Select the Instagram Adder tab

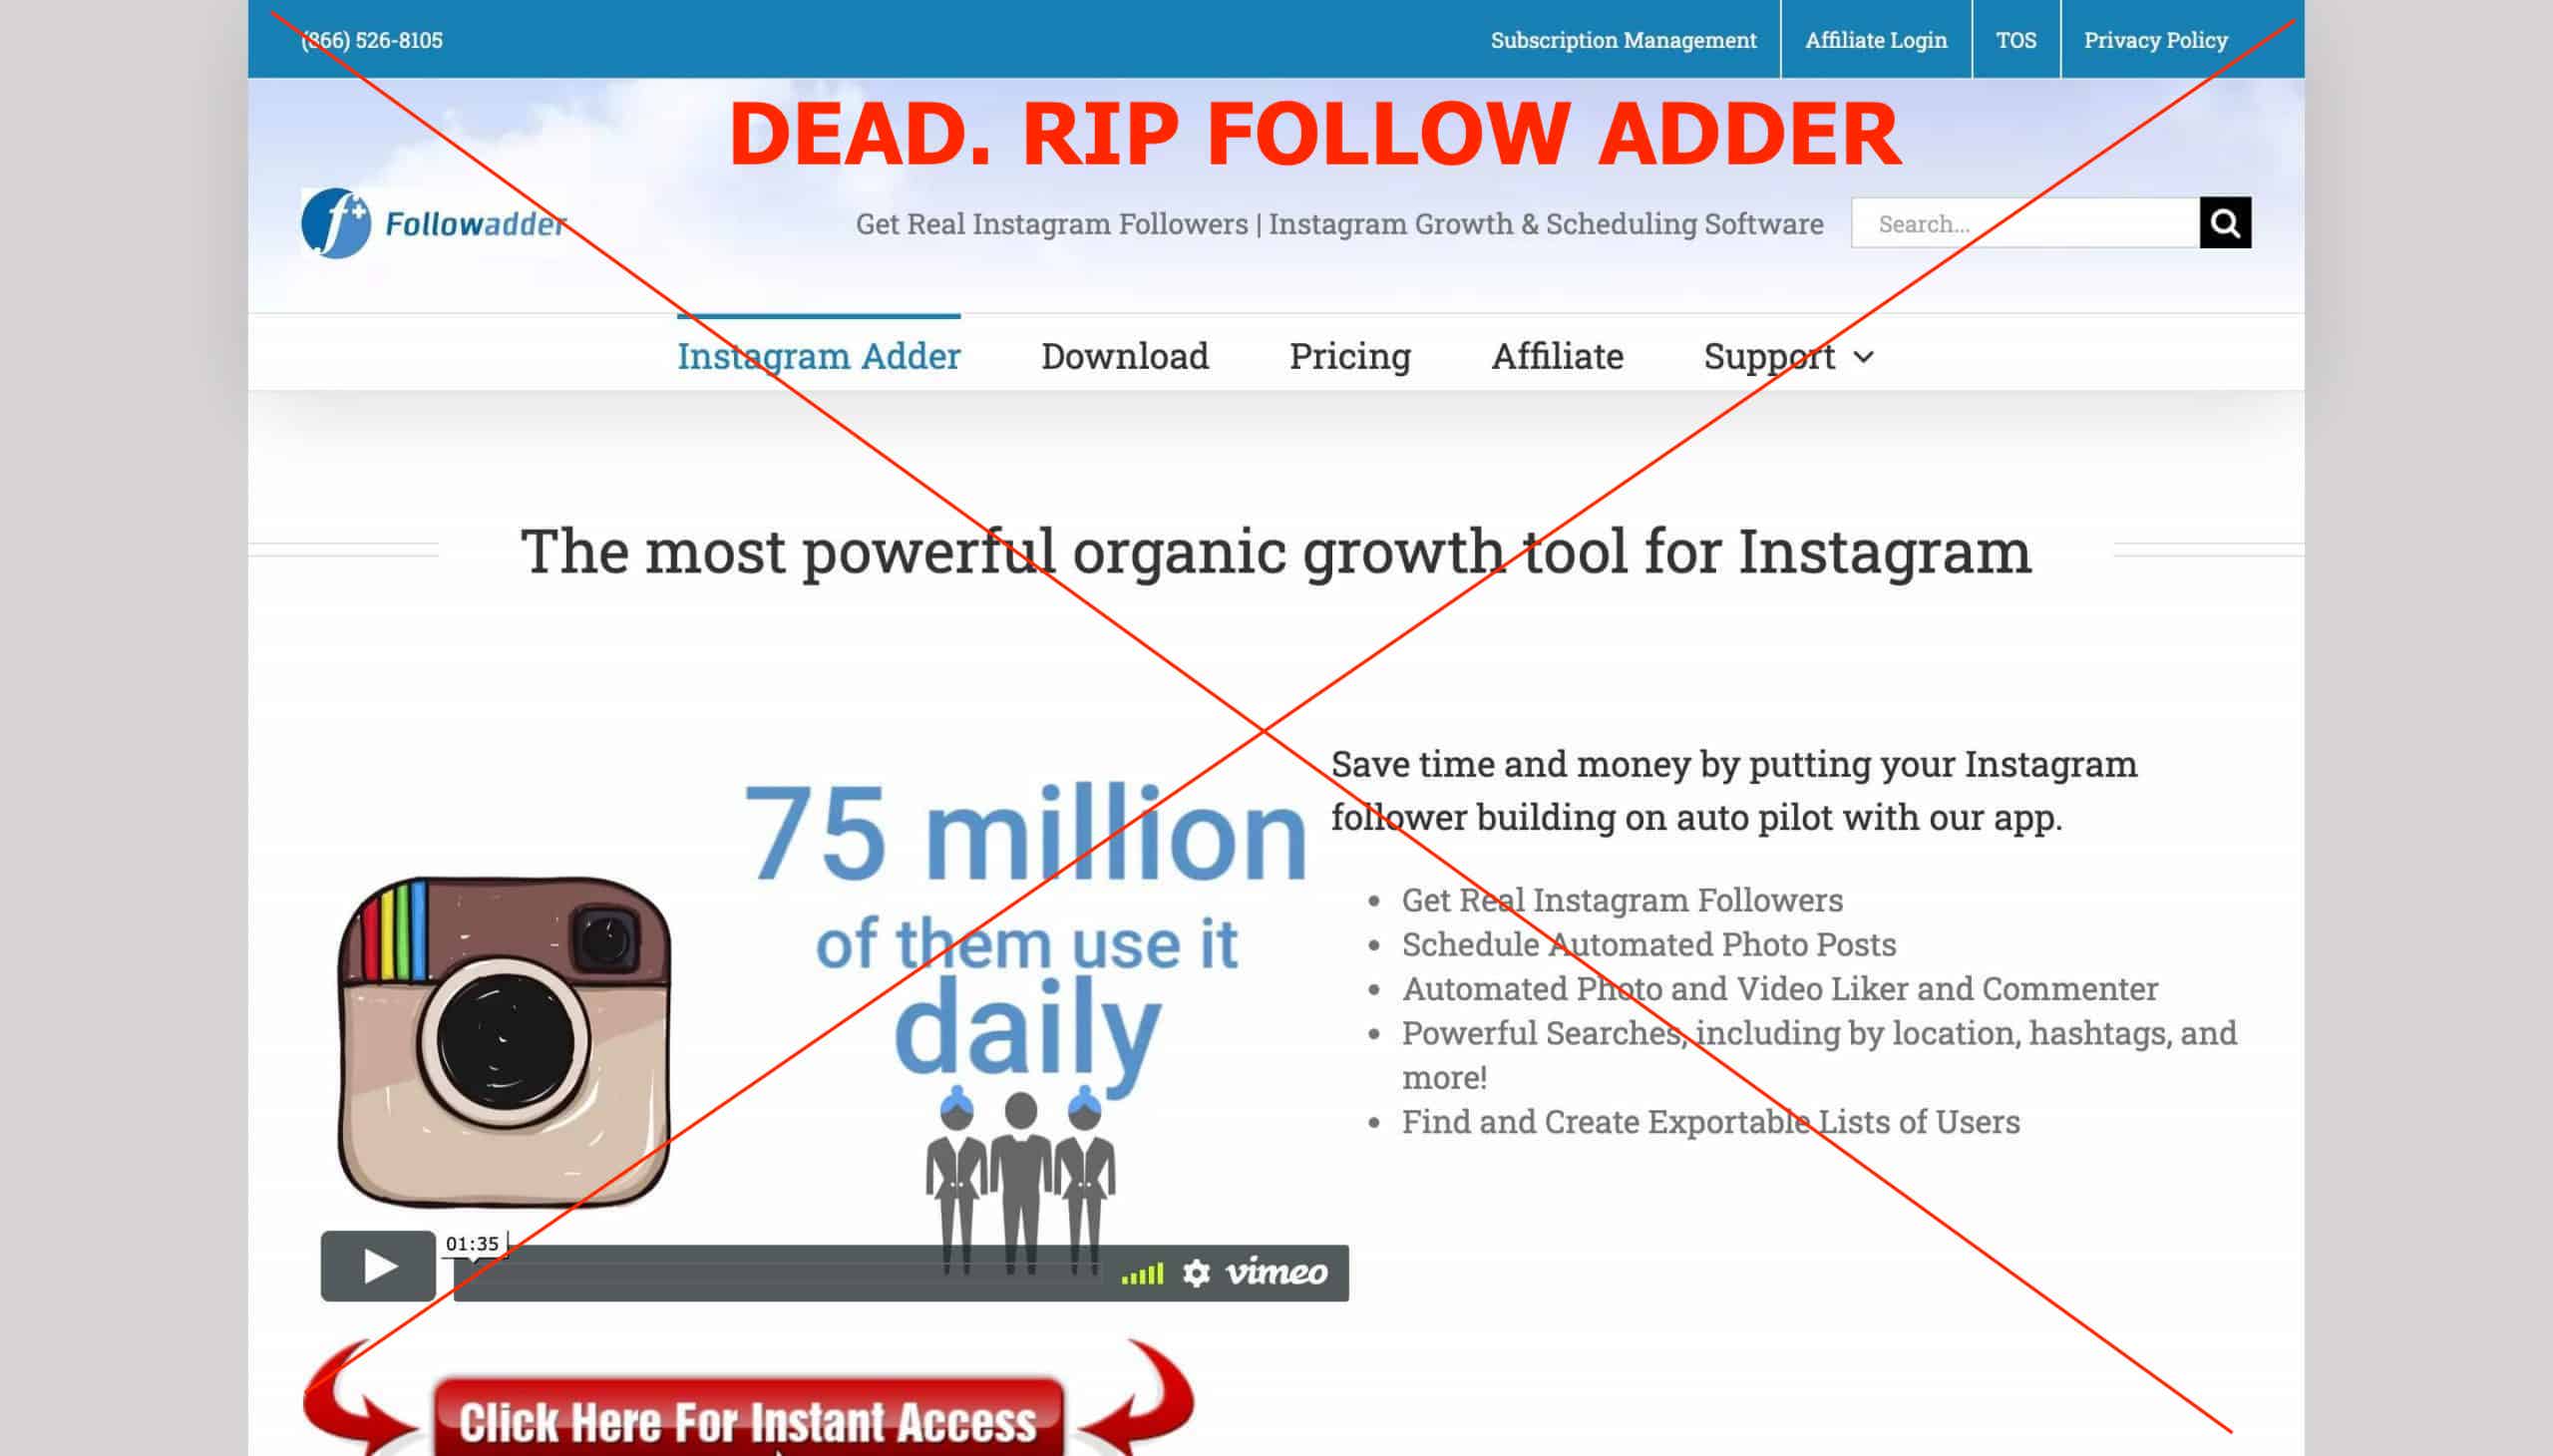tap(819, 354)
